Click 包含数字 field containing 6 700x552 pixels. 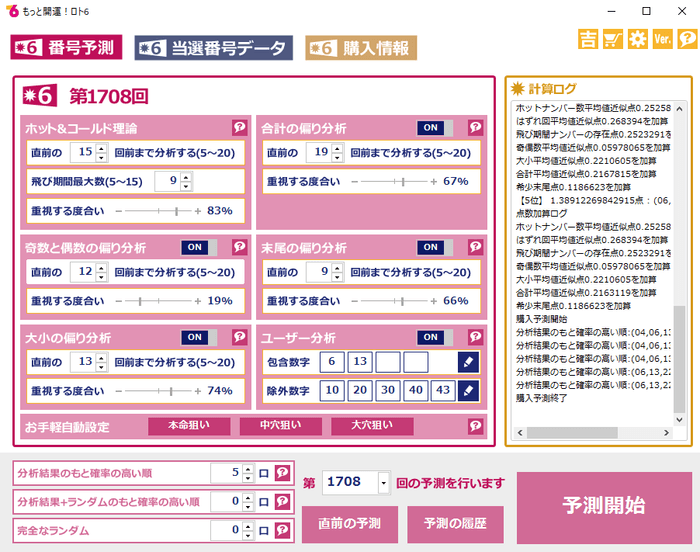pyautogui.click(x=332, y=362)
